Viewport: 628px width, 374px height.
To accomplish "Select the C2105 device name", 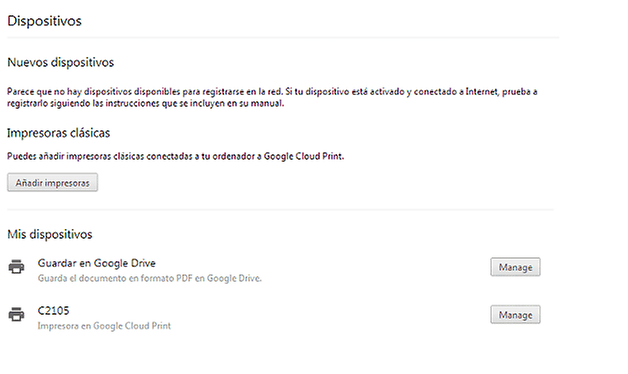I will click(53, 310).
